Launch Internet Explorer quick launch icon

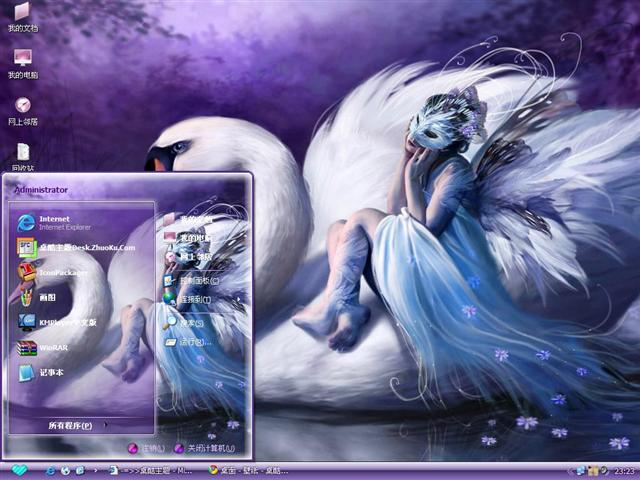51,471
